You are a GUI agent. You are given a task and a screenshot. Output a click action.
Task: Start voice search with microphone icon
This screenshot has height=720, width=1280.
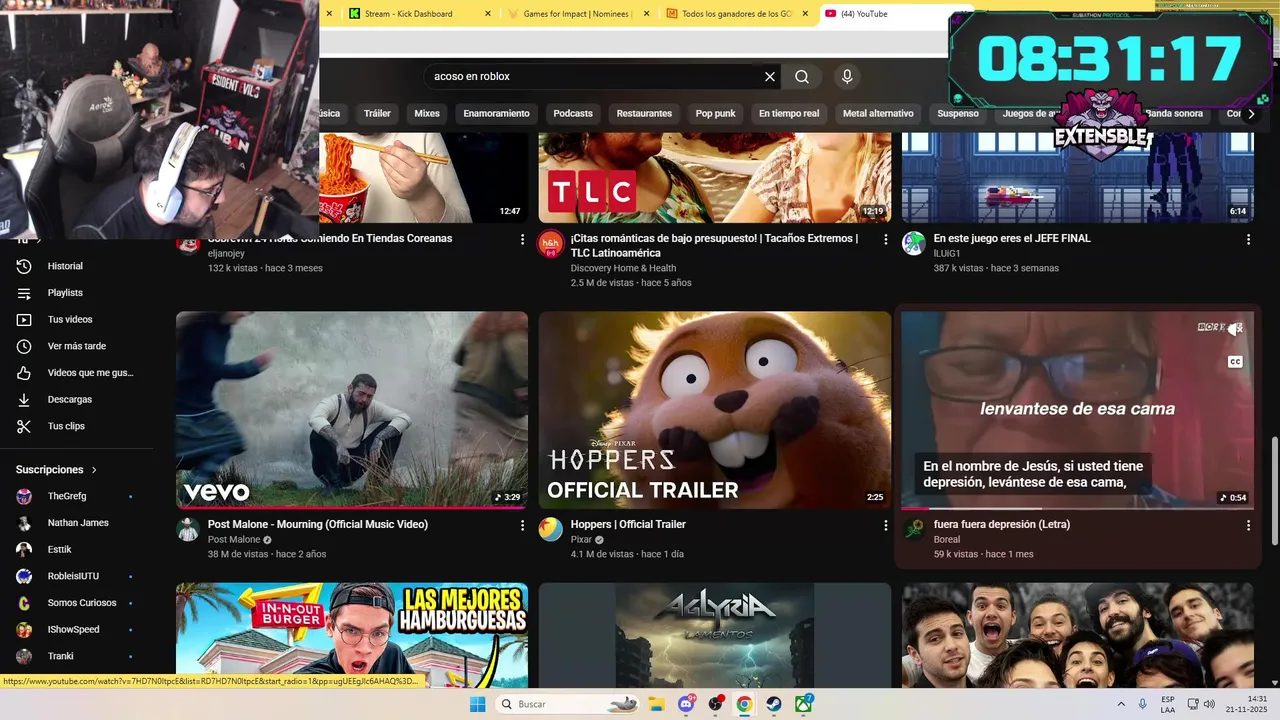(x=847, y=77)
